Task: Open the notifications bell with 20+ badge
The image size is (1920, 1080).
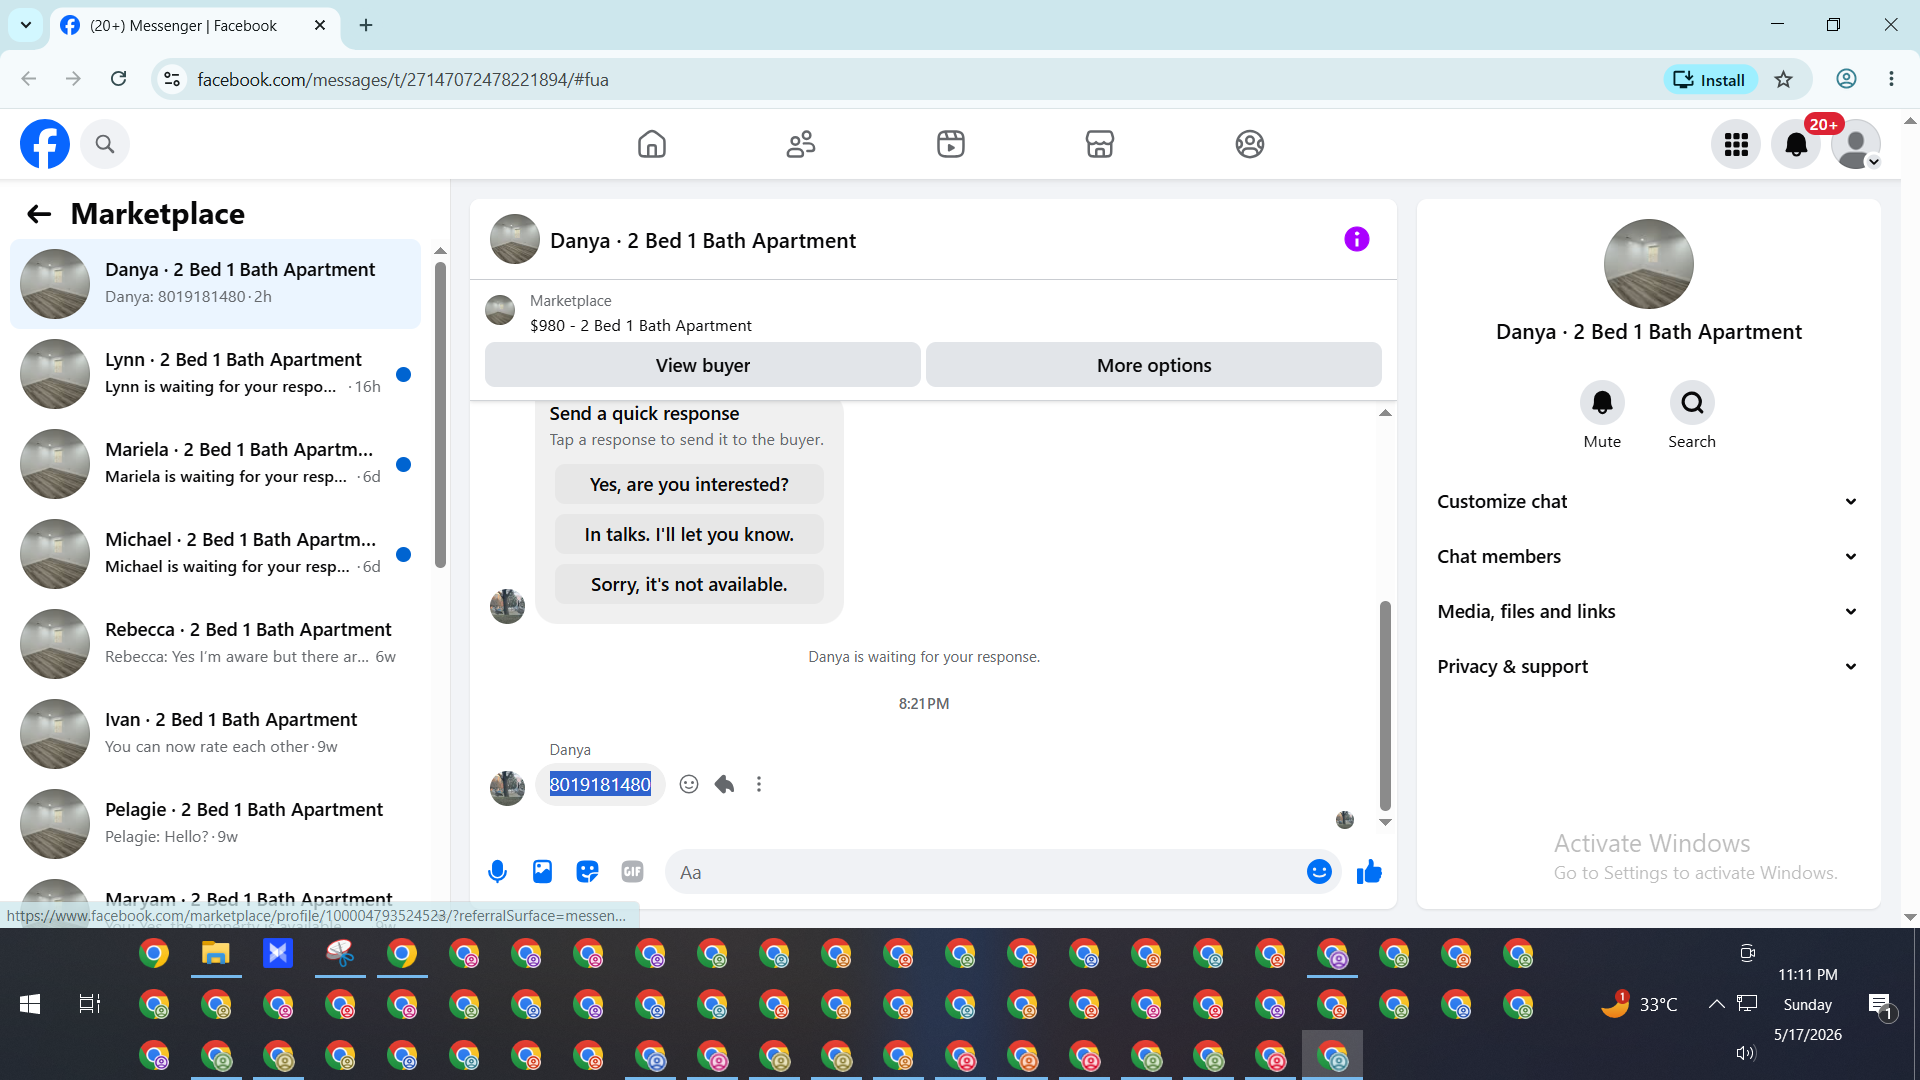Action: pyautogui.click(x=1796, y=145)
